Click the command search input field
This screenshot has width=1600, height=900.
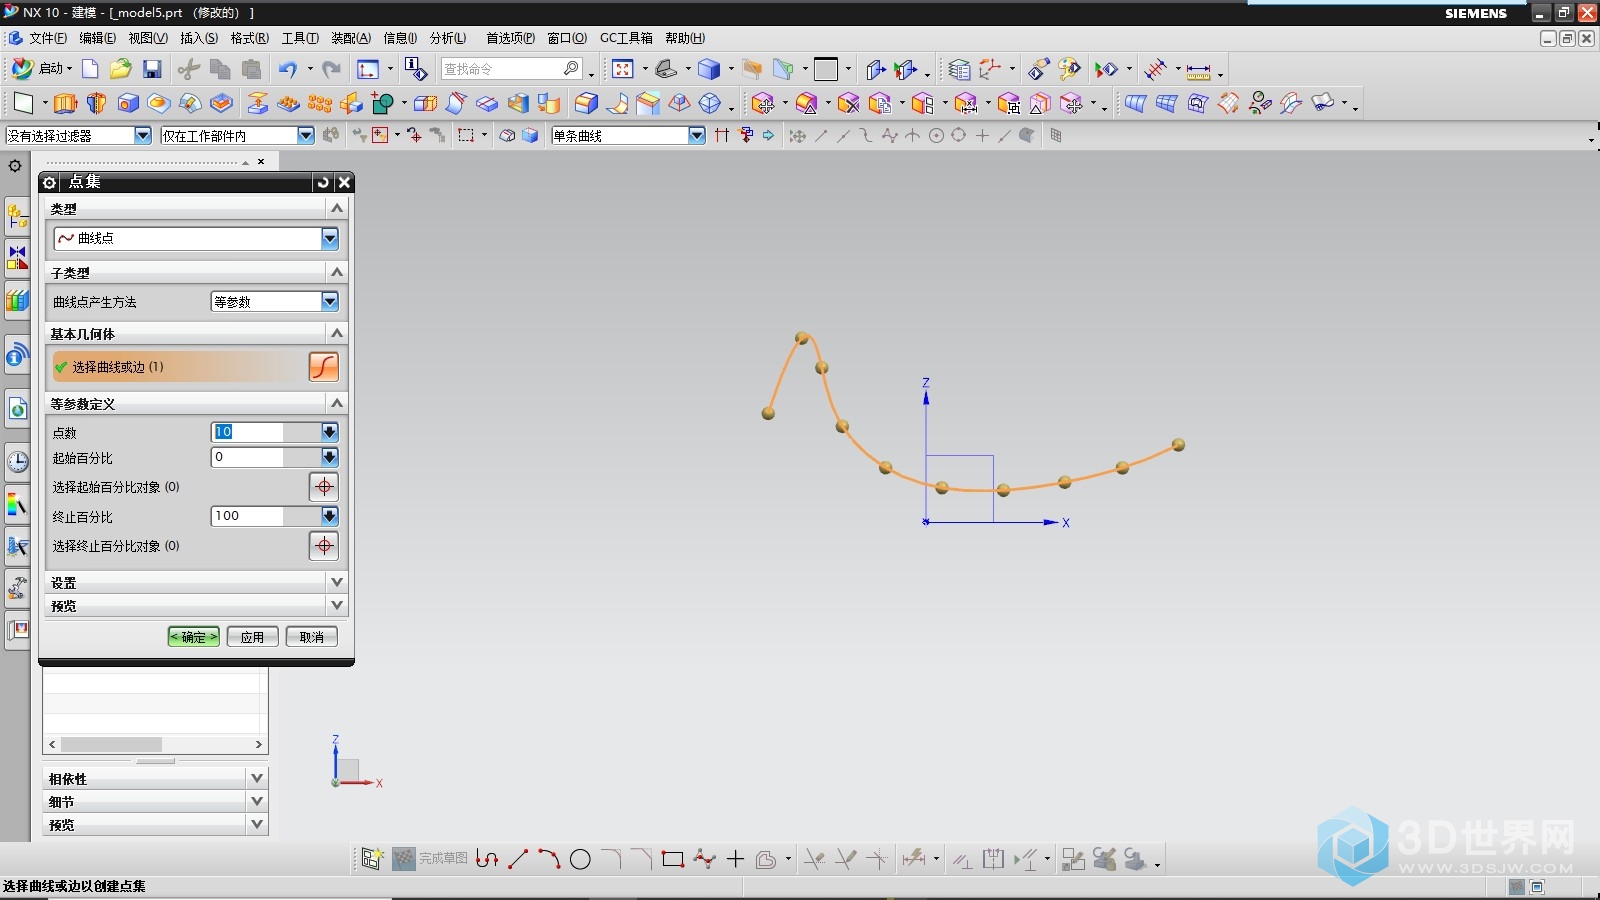pos(501,68)
